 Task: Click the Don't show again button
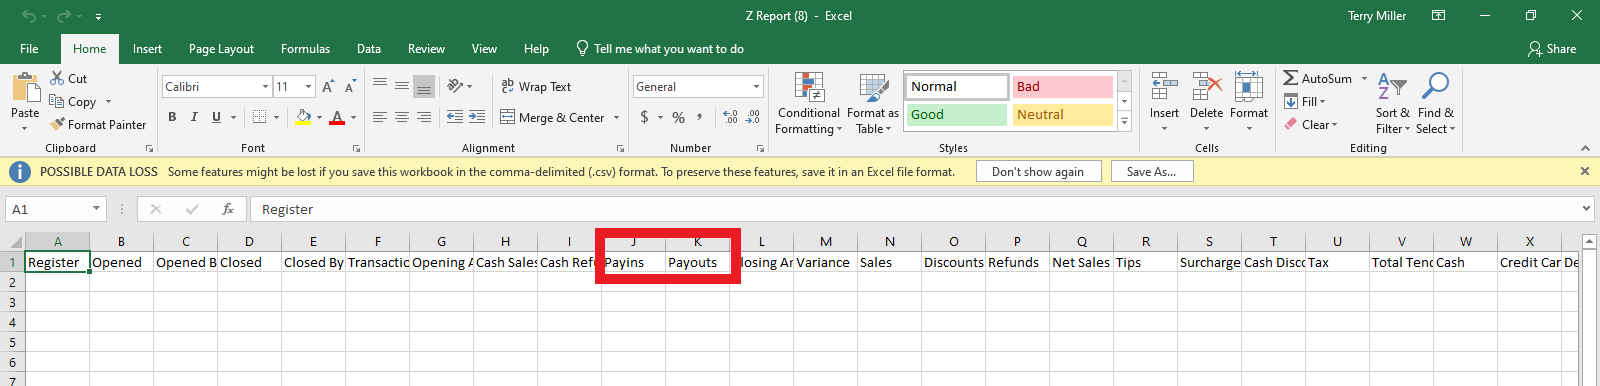click(1038, 172)
